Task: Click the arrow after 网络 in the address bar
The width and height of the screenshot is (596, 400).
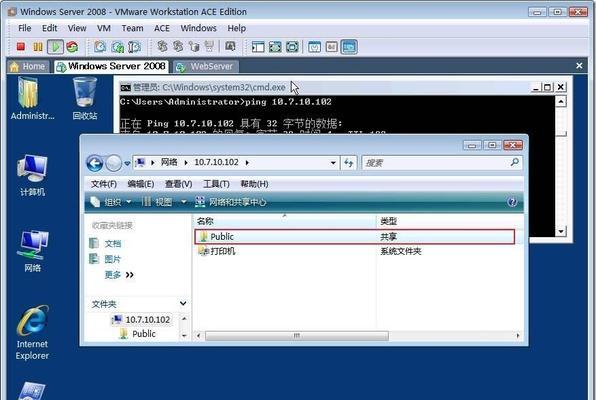Action: click(186, 163)
